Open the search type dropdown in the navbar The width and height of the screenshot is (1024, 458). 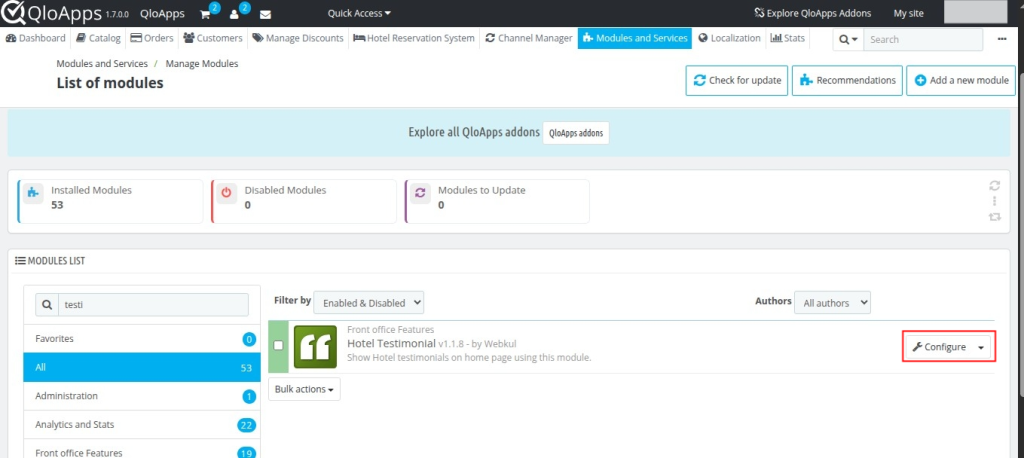[848, 39]
